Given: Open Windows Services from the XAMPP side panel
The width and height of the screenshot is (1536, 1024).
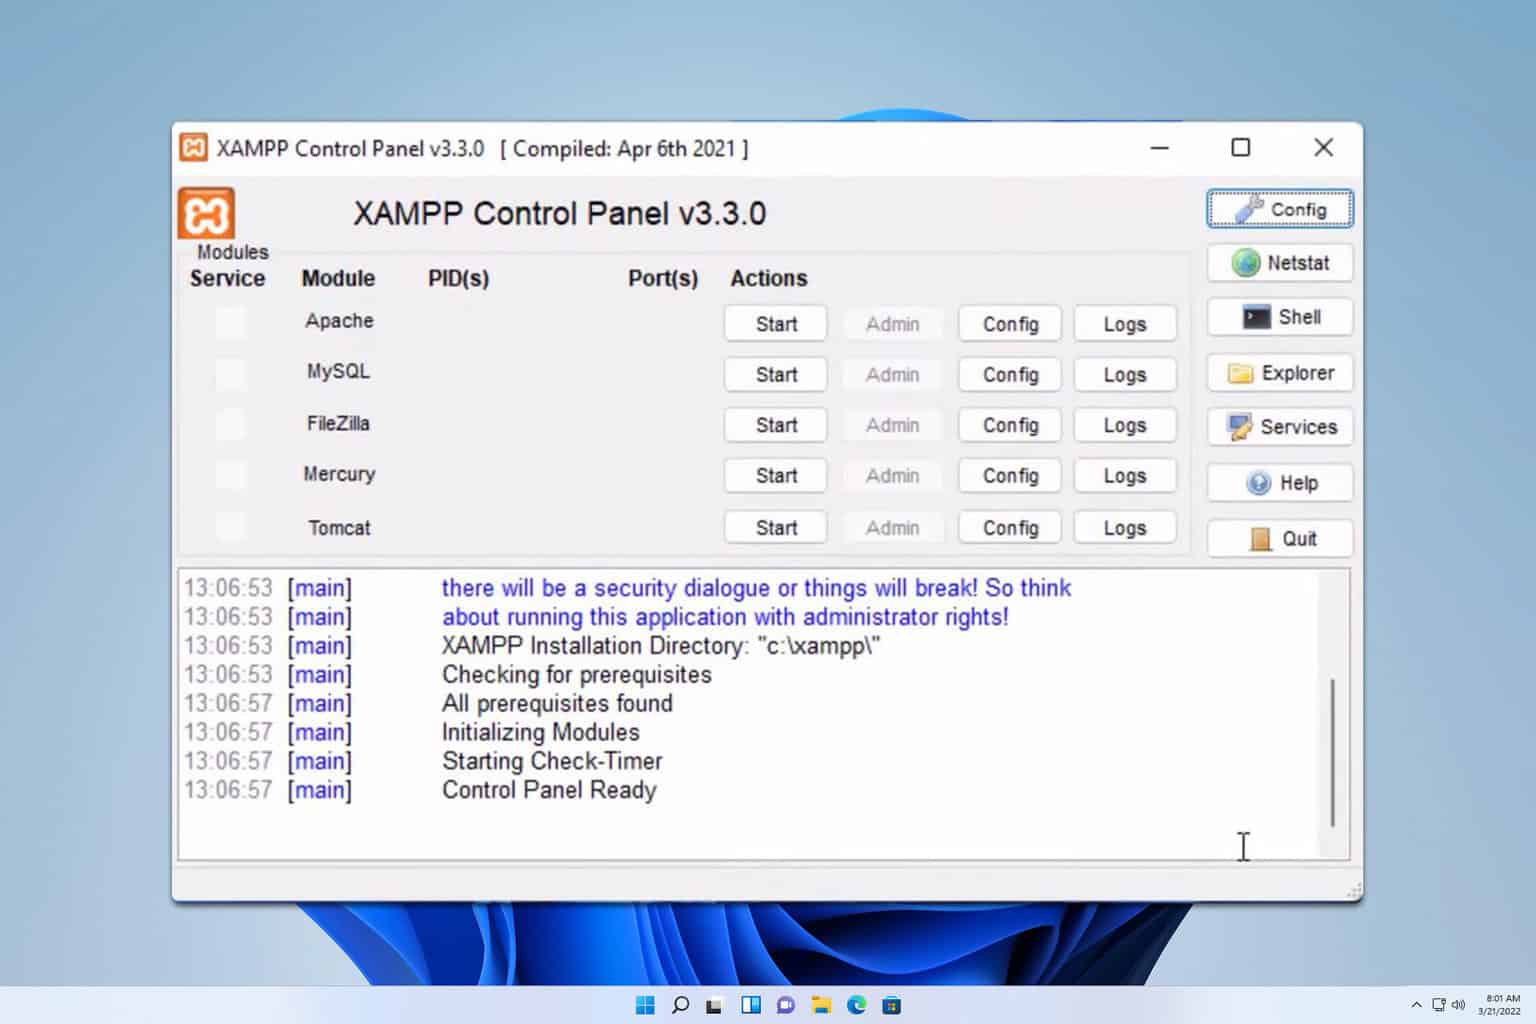Looking at the screenshot, I should click(1280, 427).
